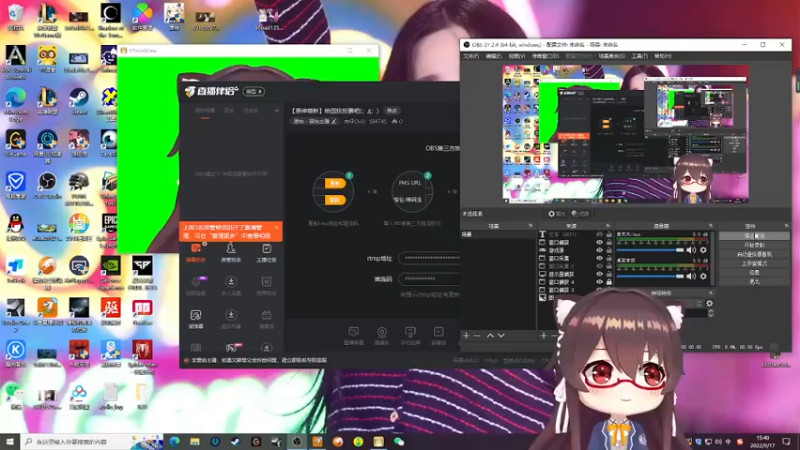Click 开始录制 start recording button
Screen dimensions: 800x450
click(x=754, y=245)
